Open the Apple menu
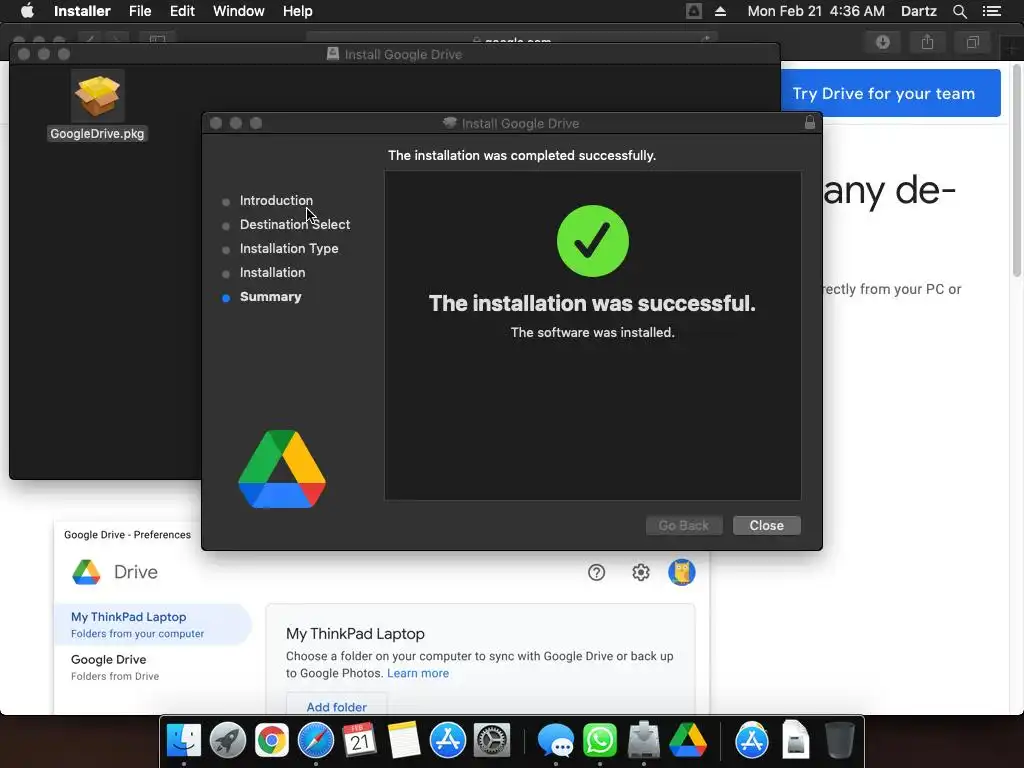The width and height of the screenshot is (1024, 768). (27, 11)
